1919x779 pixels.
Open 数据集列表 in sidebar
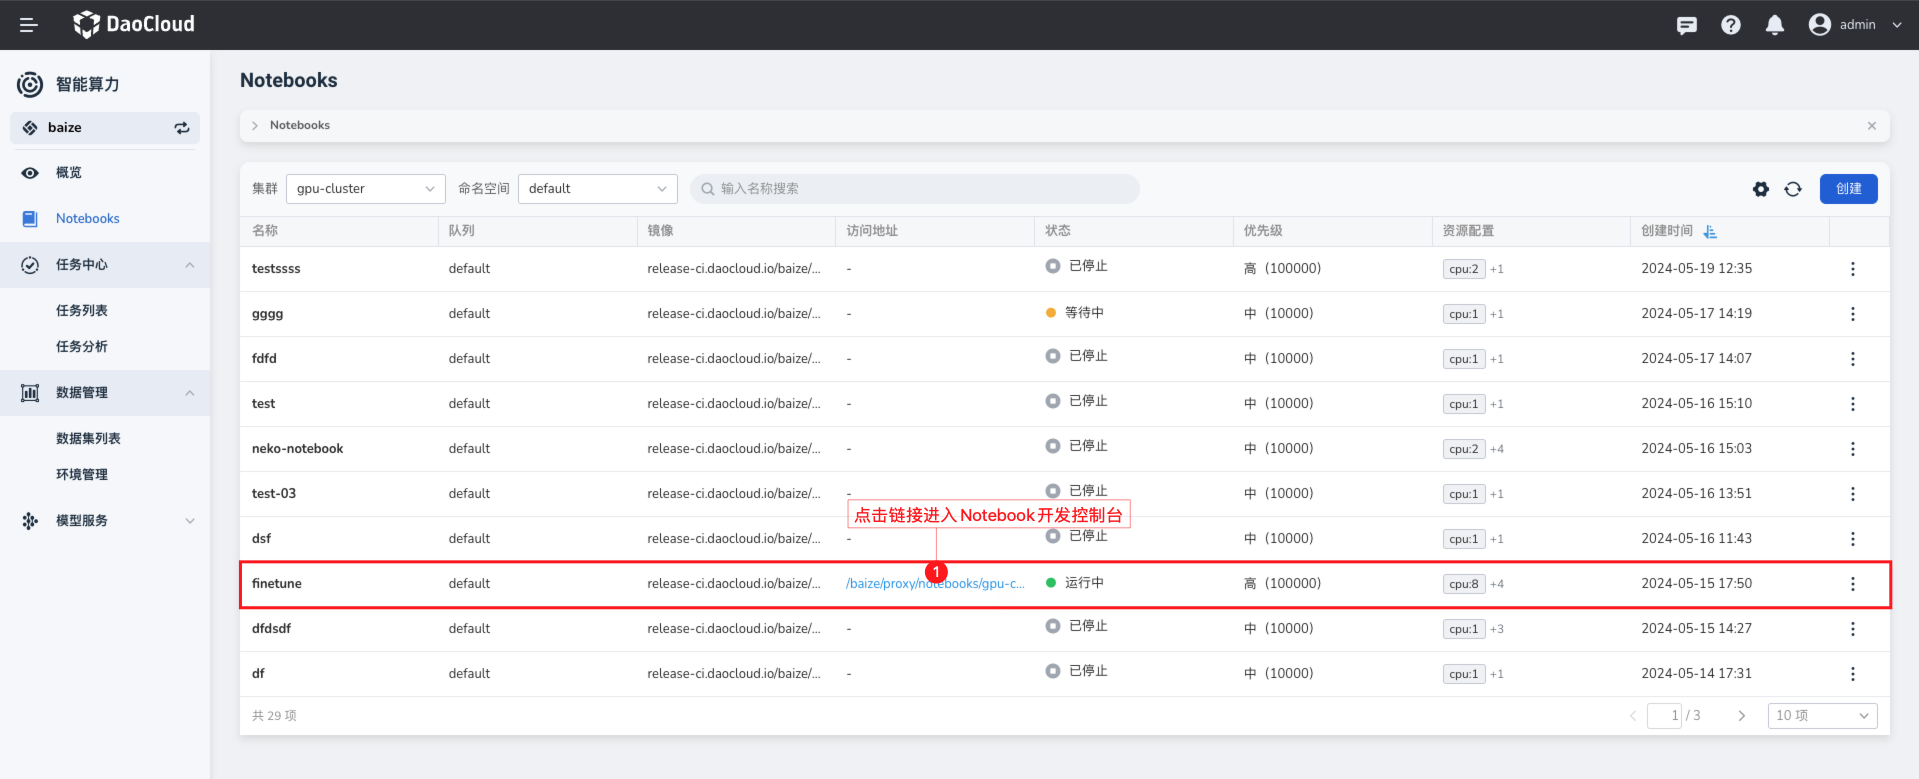[x=88, y=439]
